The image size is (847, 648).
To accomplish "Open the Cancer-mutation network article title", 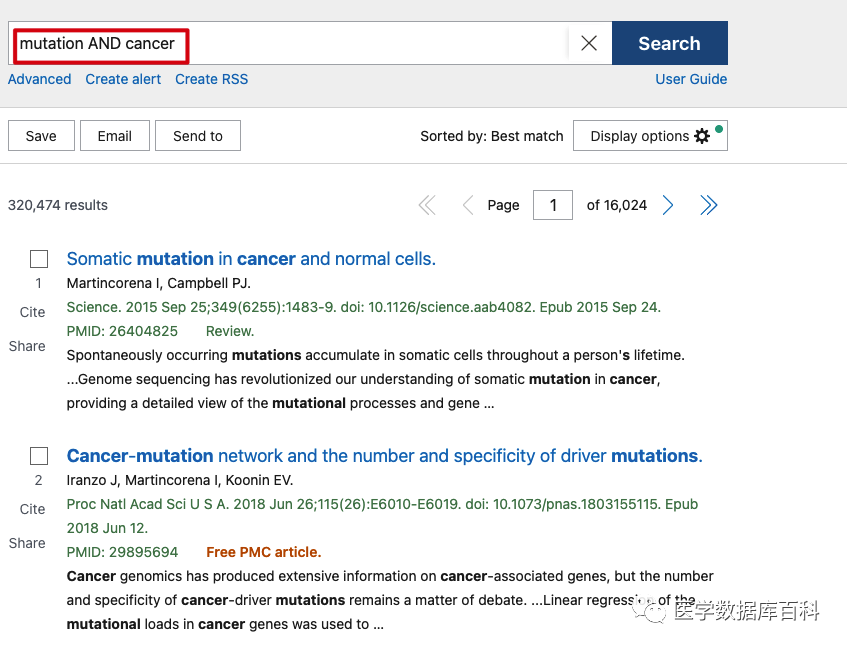I will point(385,456).
